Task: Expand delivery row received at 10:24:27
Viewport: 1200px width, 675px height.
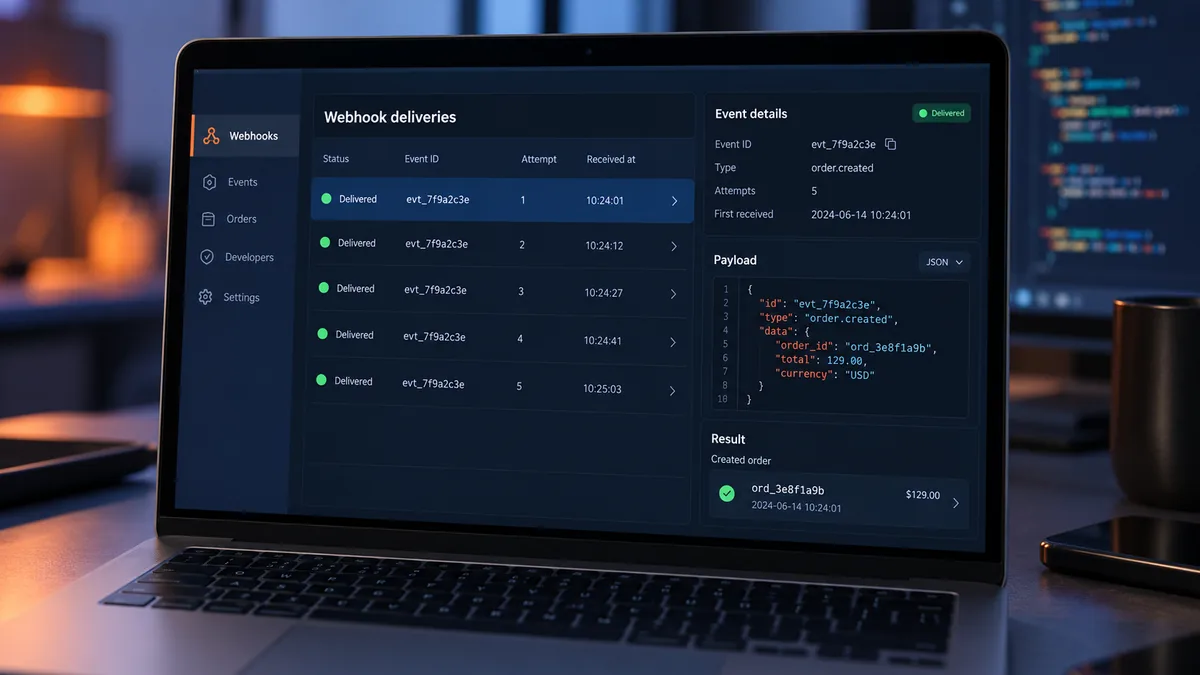Action: click(x=673, y=294)
